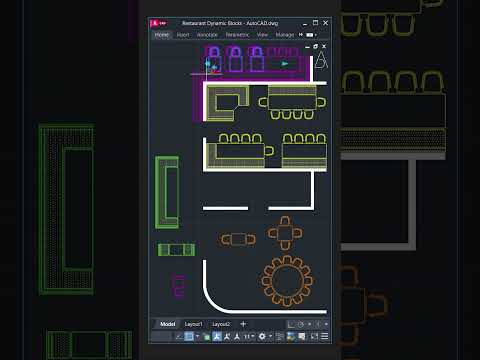
Task: Click the cyan stretch grip arrow on bench
Action: 285,63
